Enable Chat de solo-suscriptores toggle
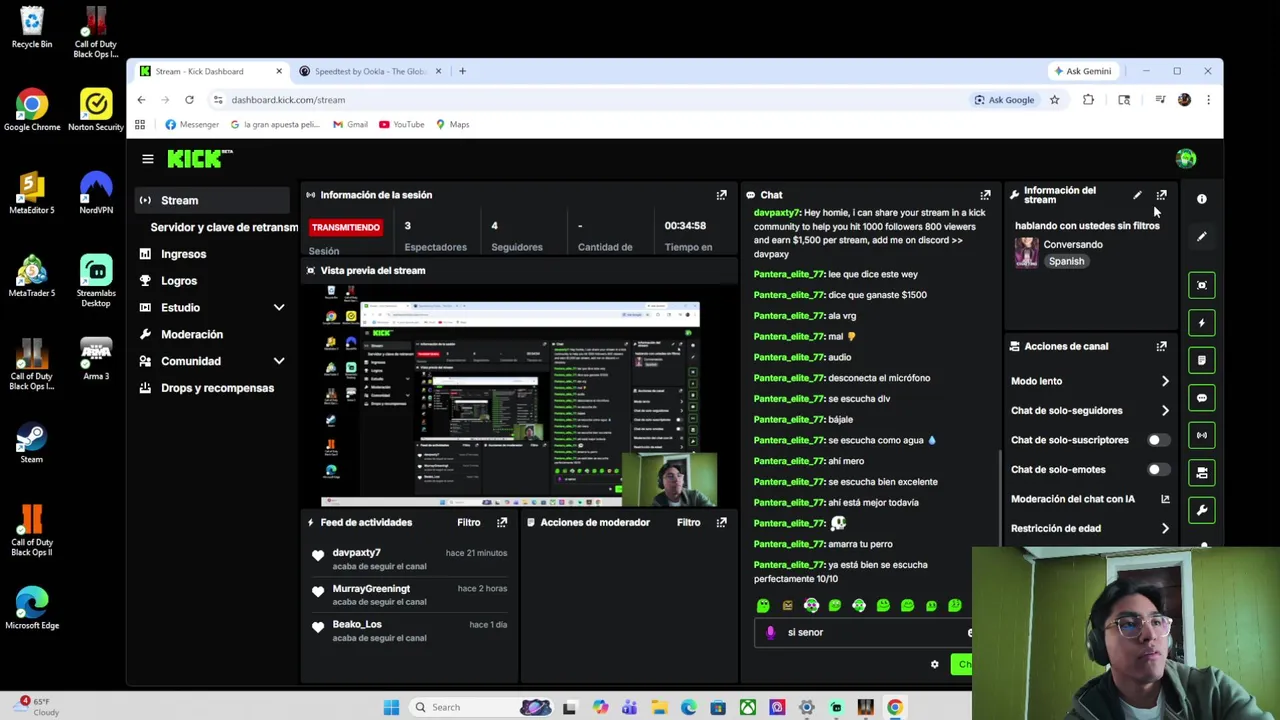This screenshot has width=1280, height=720. pos(1157,440)
